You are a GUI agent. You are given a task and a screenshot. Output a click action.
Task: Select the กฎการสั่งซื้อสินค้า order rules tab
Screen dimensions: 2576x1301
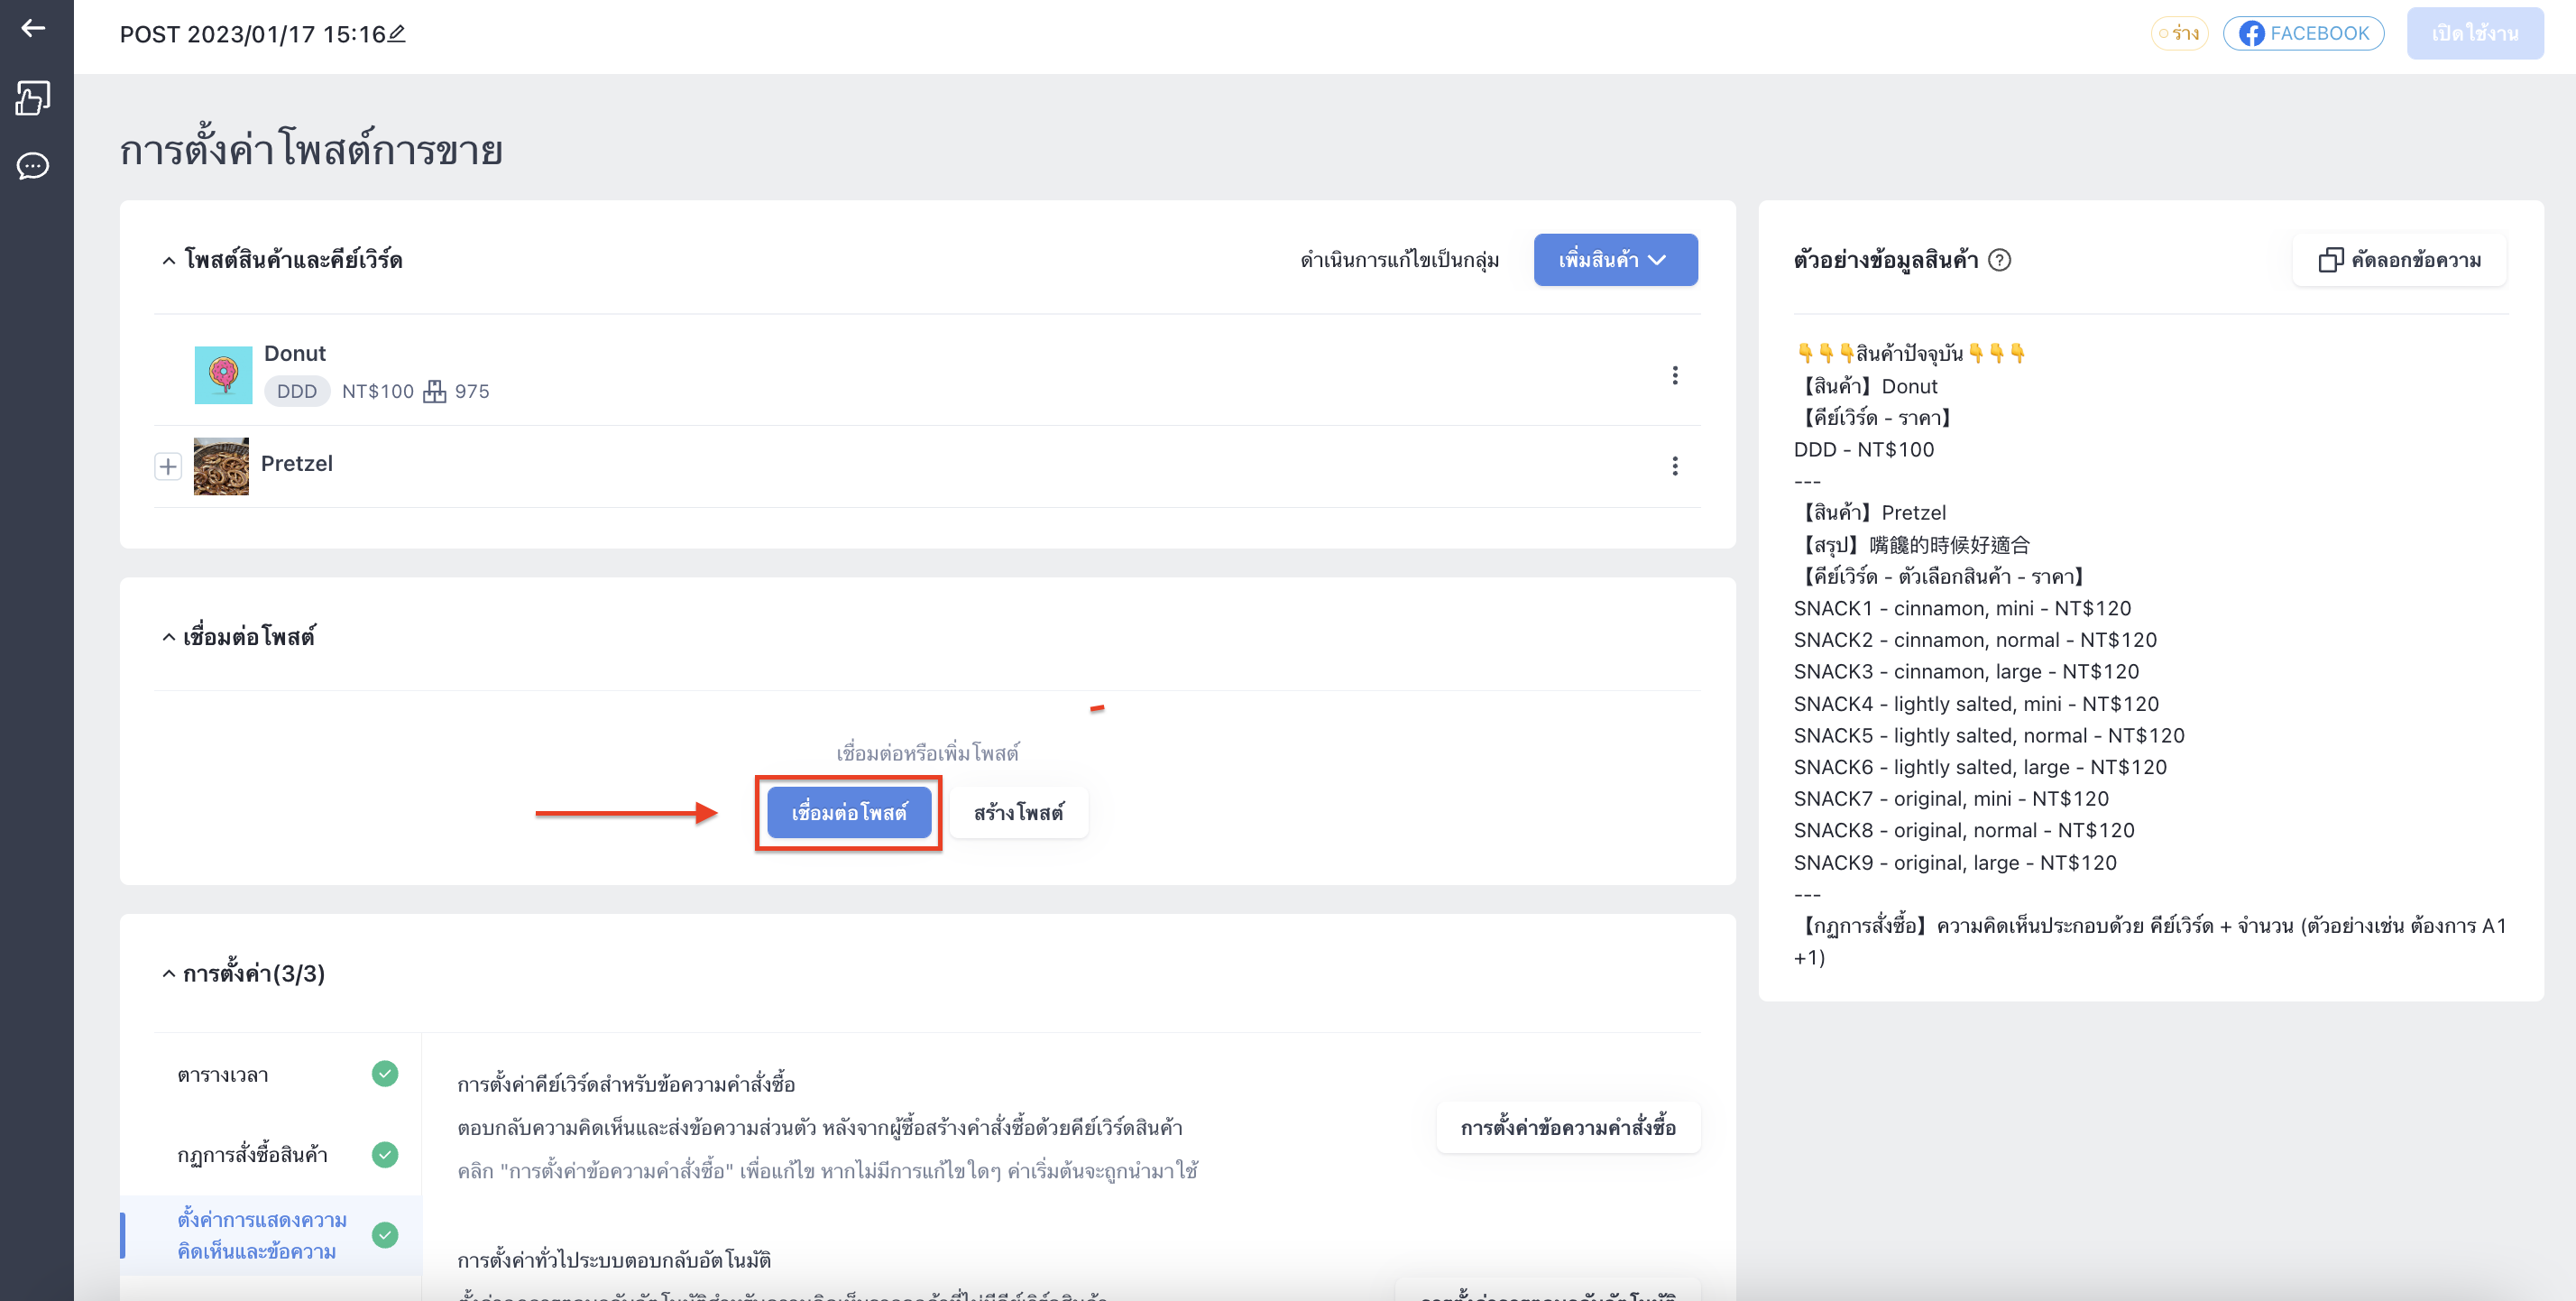pos(270,1155)
